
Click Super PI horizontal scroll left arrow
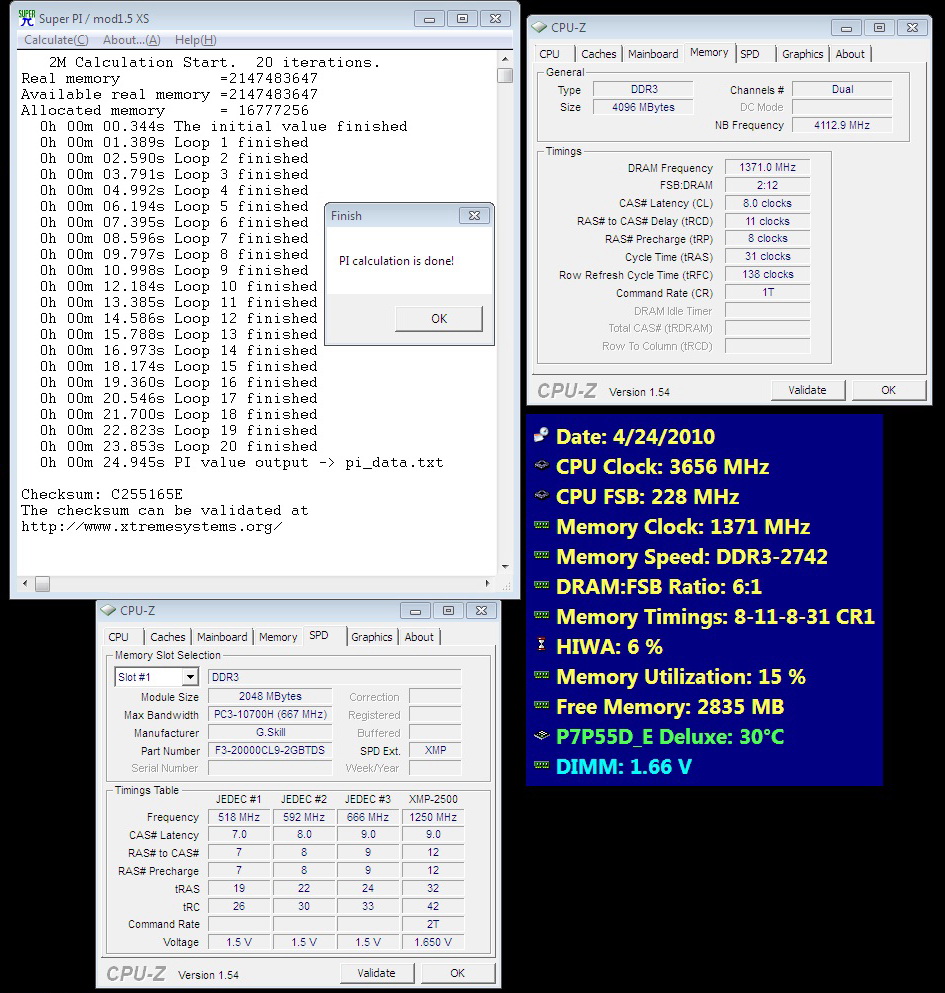[x=25, y=583]
